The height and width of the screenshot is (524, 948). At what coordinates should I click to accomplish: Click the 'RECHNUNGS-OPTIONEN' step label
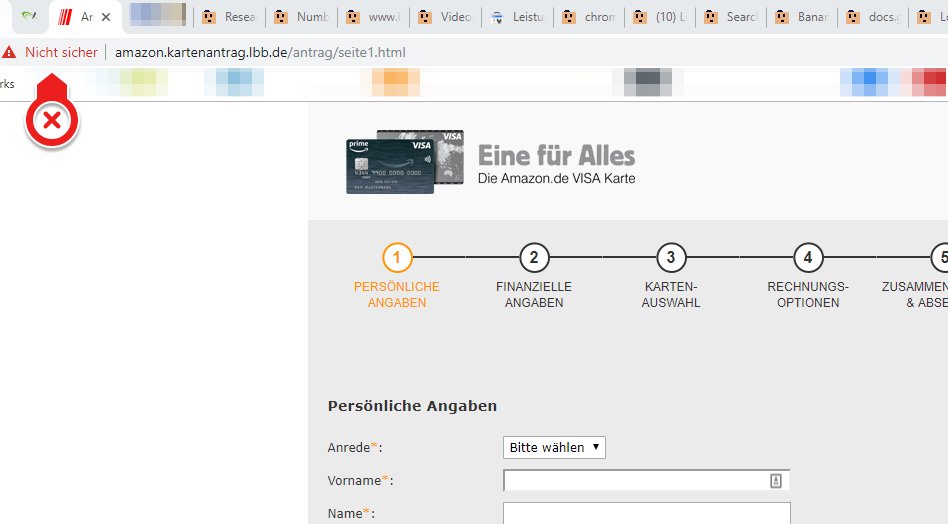[808, 294]
